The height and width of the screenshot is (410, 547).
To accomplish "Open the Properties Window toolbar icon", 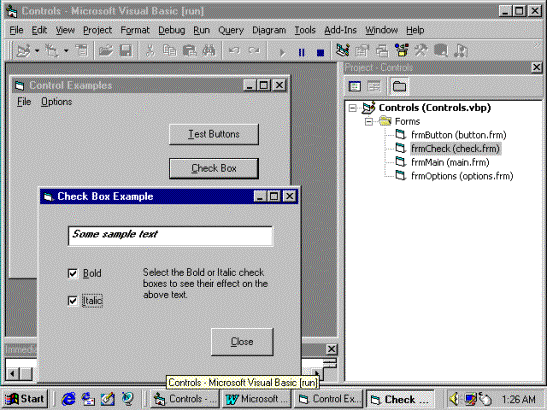I will click(362, 51).
